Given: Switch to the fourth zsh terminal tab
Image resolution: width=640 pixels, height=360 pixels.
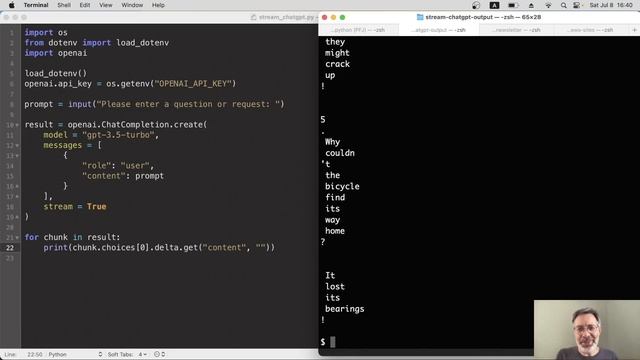Looking at the screenshot, I should (592, 30).
